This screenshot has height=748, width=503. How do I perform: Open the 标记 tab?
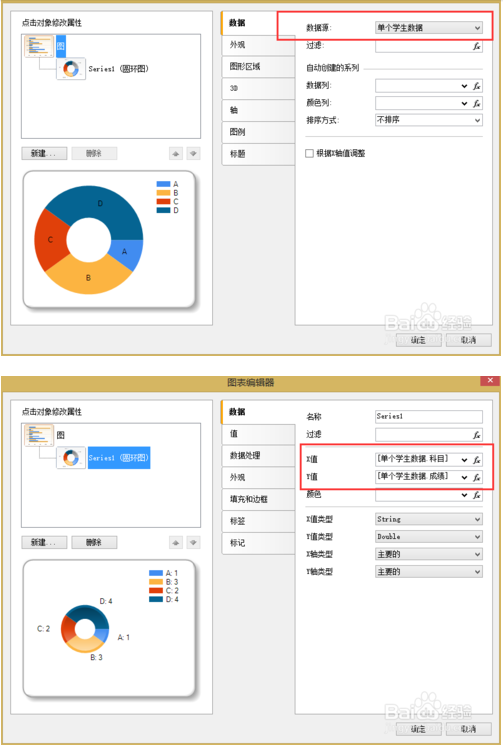(x=258, y=543)
